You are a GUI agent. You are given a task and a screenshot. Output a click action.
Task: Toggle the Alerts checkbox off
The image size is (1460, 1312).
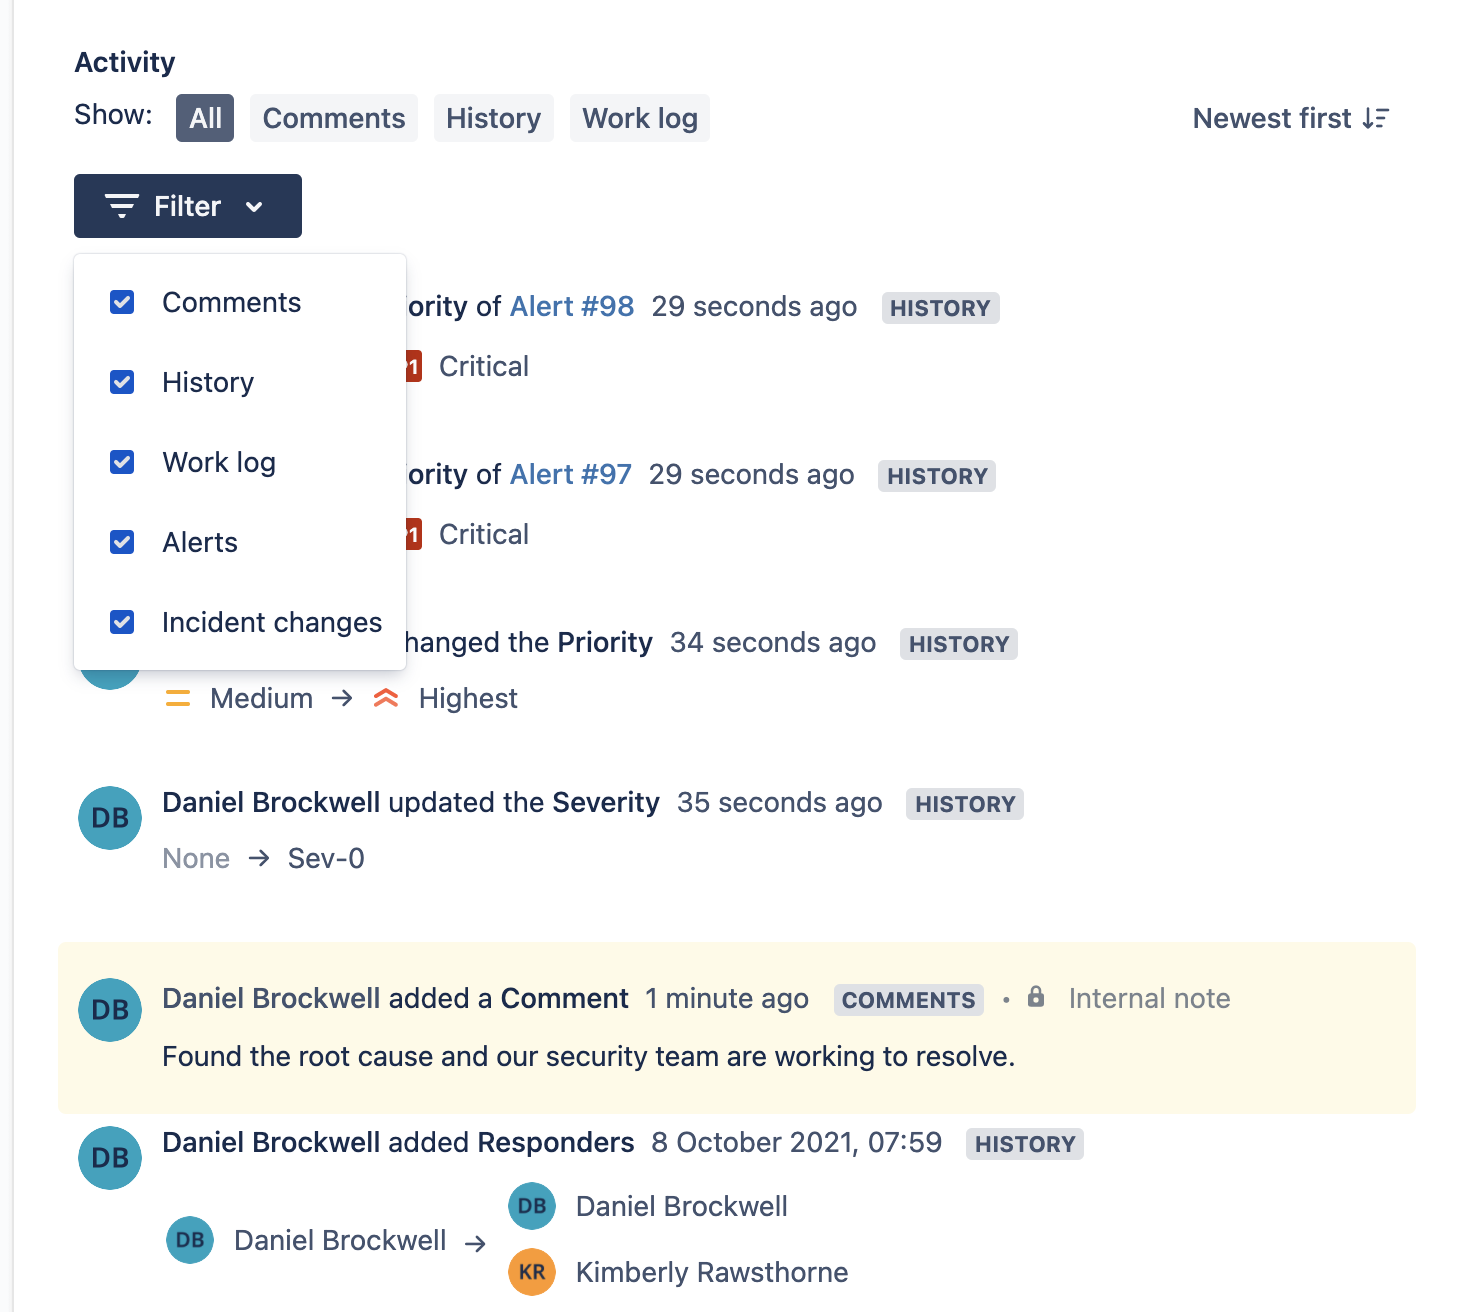click(x=121, y=542)
